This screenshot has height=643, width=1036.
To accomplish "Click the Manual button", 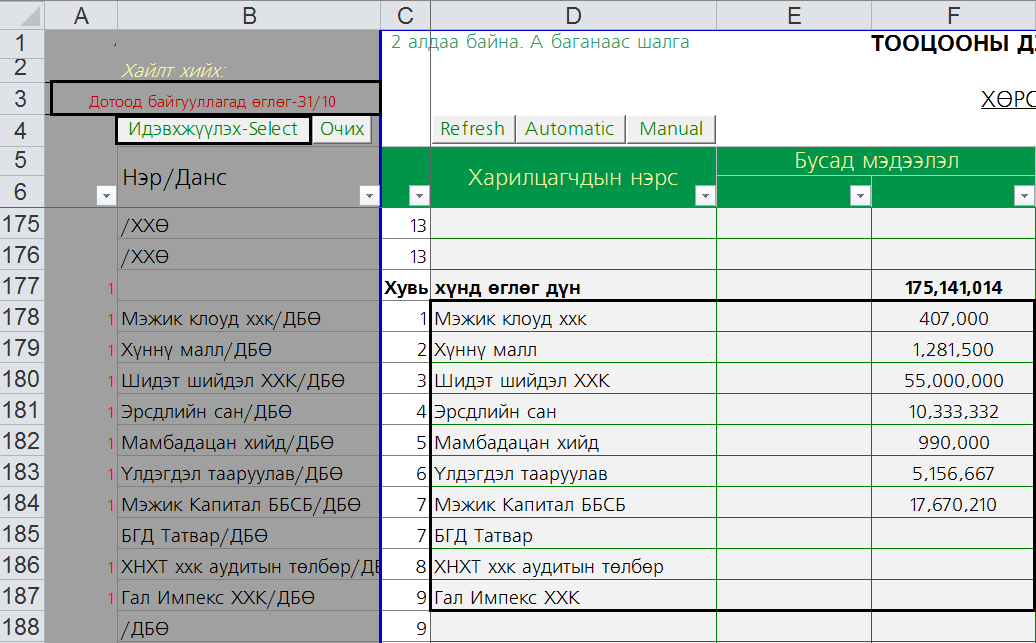I will coord(671,129).
